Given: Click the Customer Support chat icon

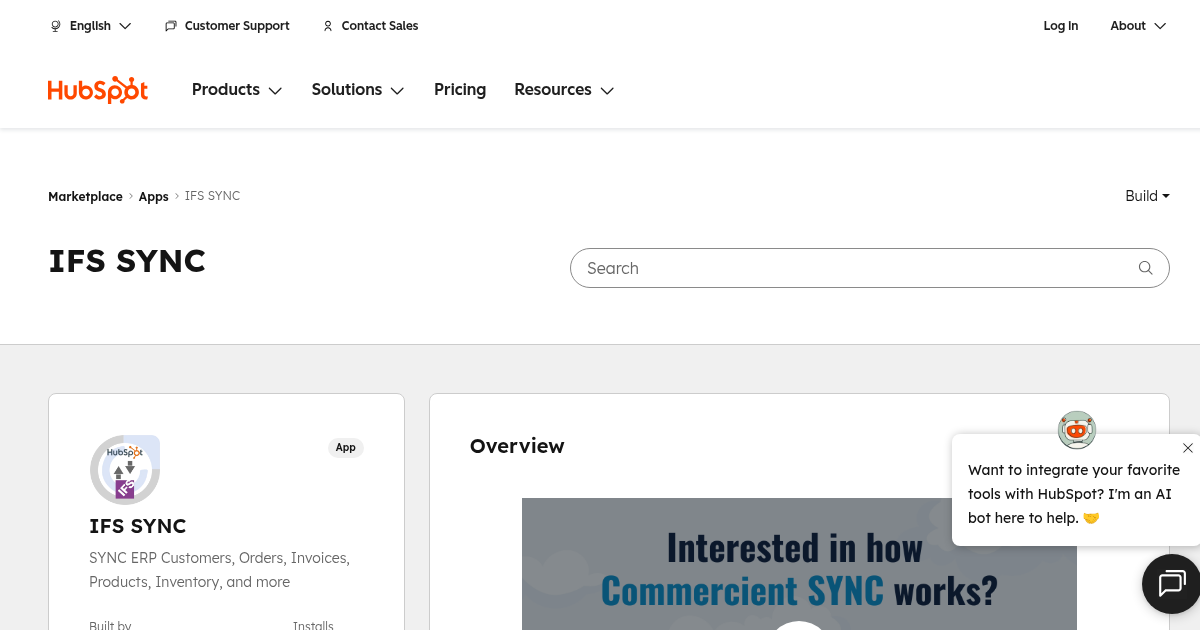Looking at the screenshot, I should [171, 26].
